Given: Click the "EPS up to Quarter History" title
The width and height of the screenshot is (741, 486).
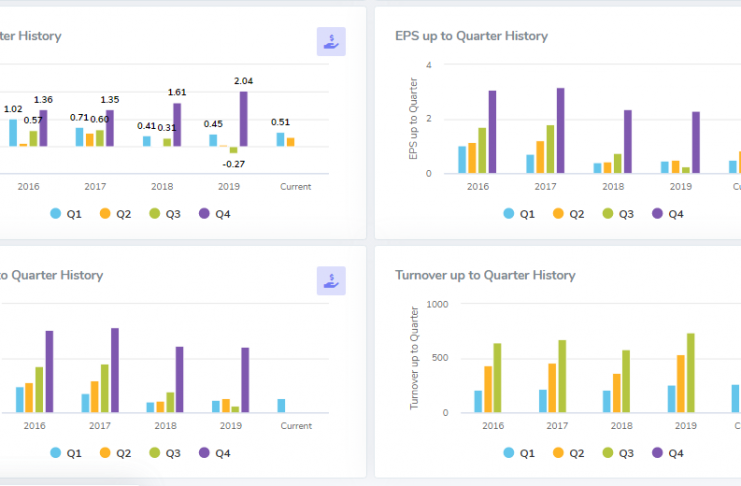Looking at the screenshot, I should pos(471,36).
